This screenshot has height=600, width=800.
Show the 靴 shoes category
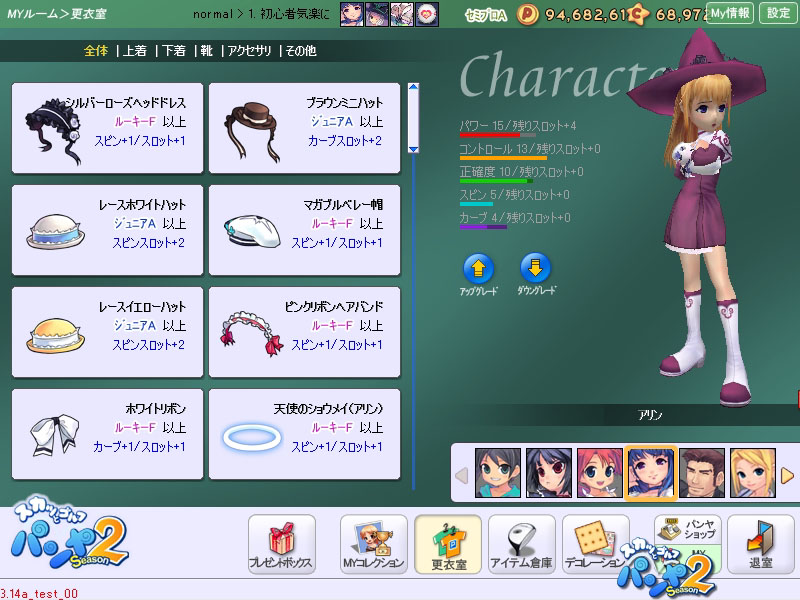(208, 51)
